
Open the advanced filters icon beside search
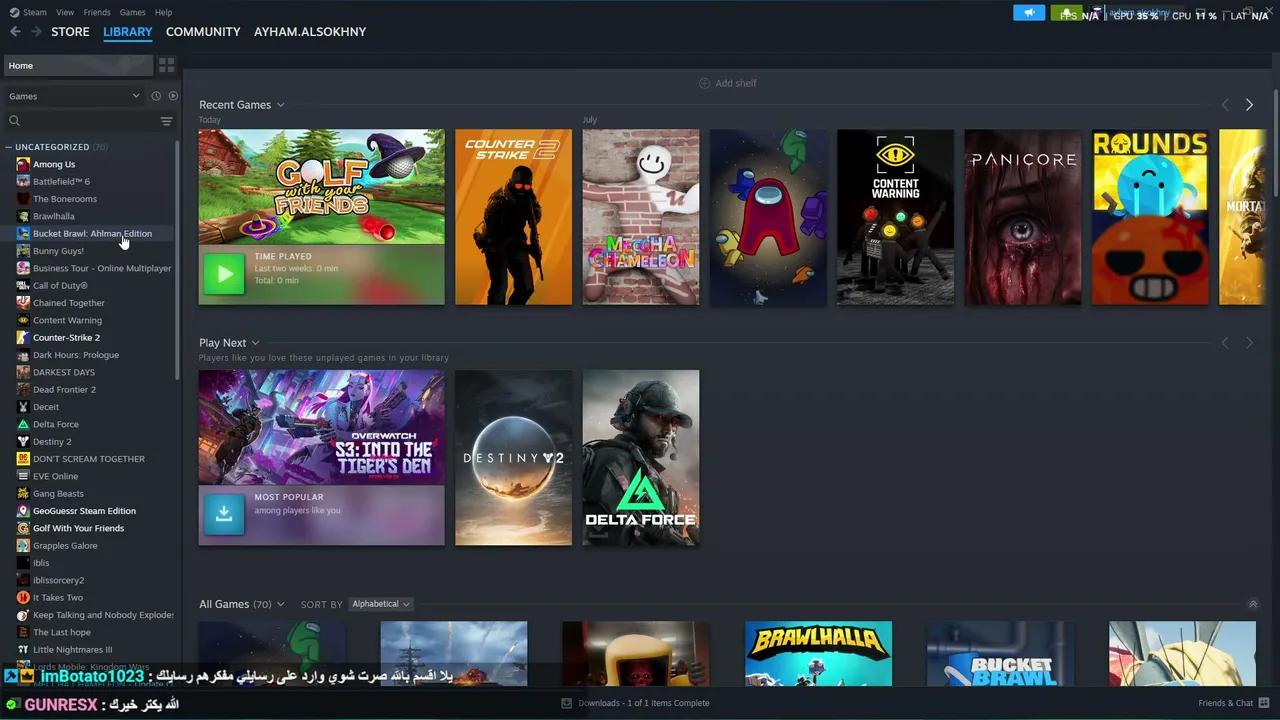(x=167, y=121)
